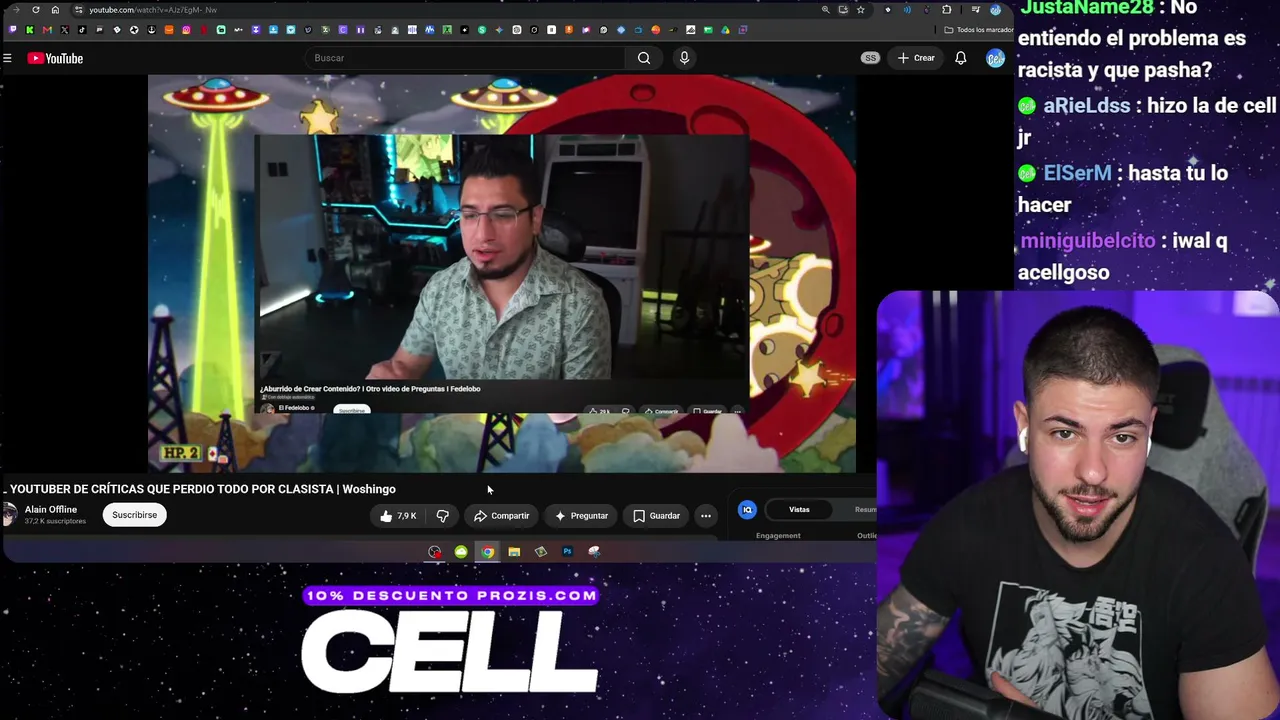Open the Alain Offline channel avatar

click(x=10, y=514)
